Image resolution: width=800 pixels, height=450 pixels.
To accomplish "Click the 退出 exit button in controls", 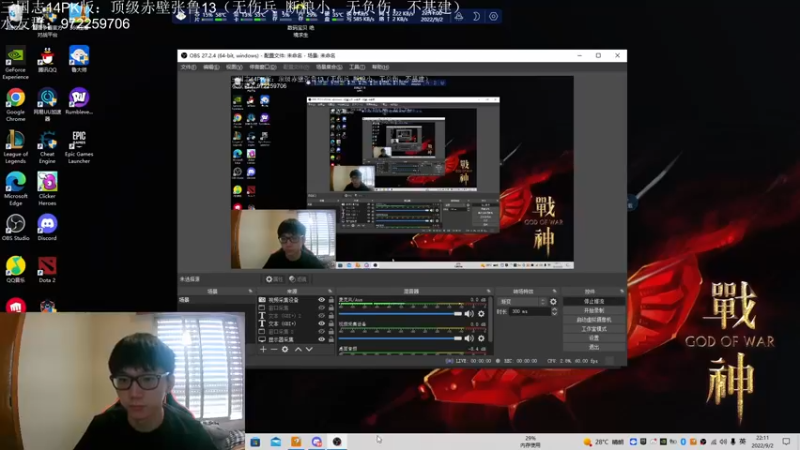I will tap(594, 347).
